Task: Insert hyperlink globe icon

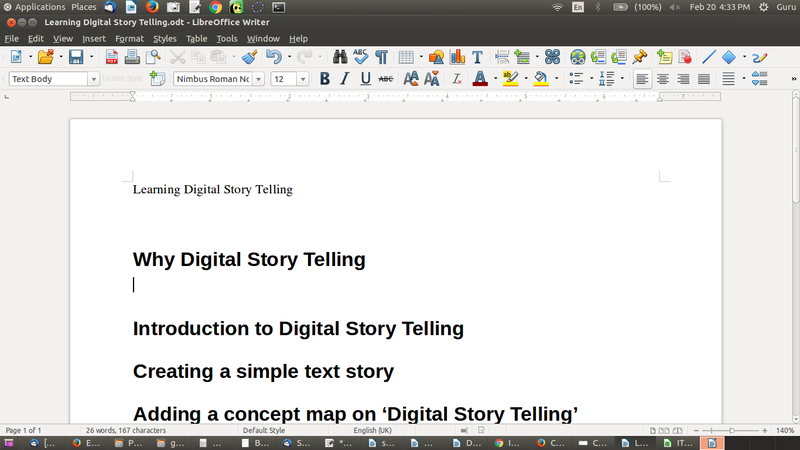Action: [x=578, y=57]
